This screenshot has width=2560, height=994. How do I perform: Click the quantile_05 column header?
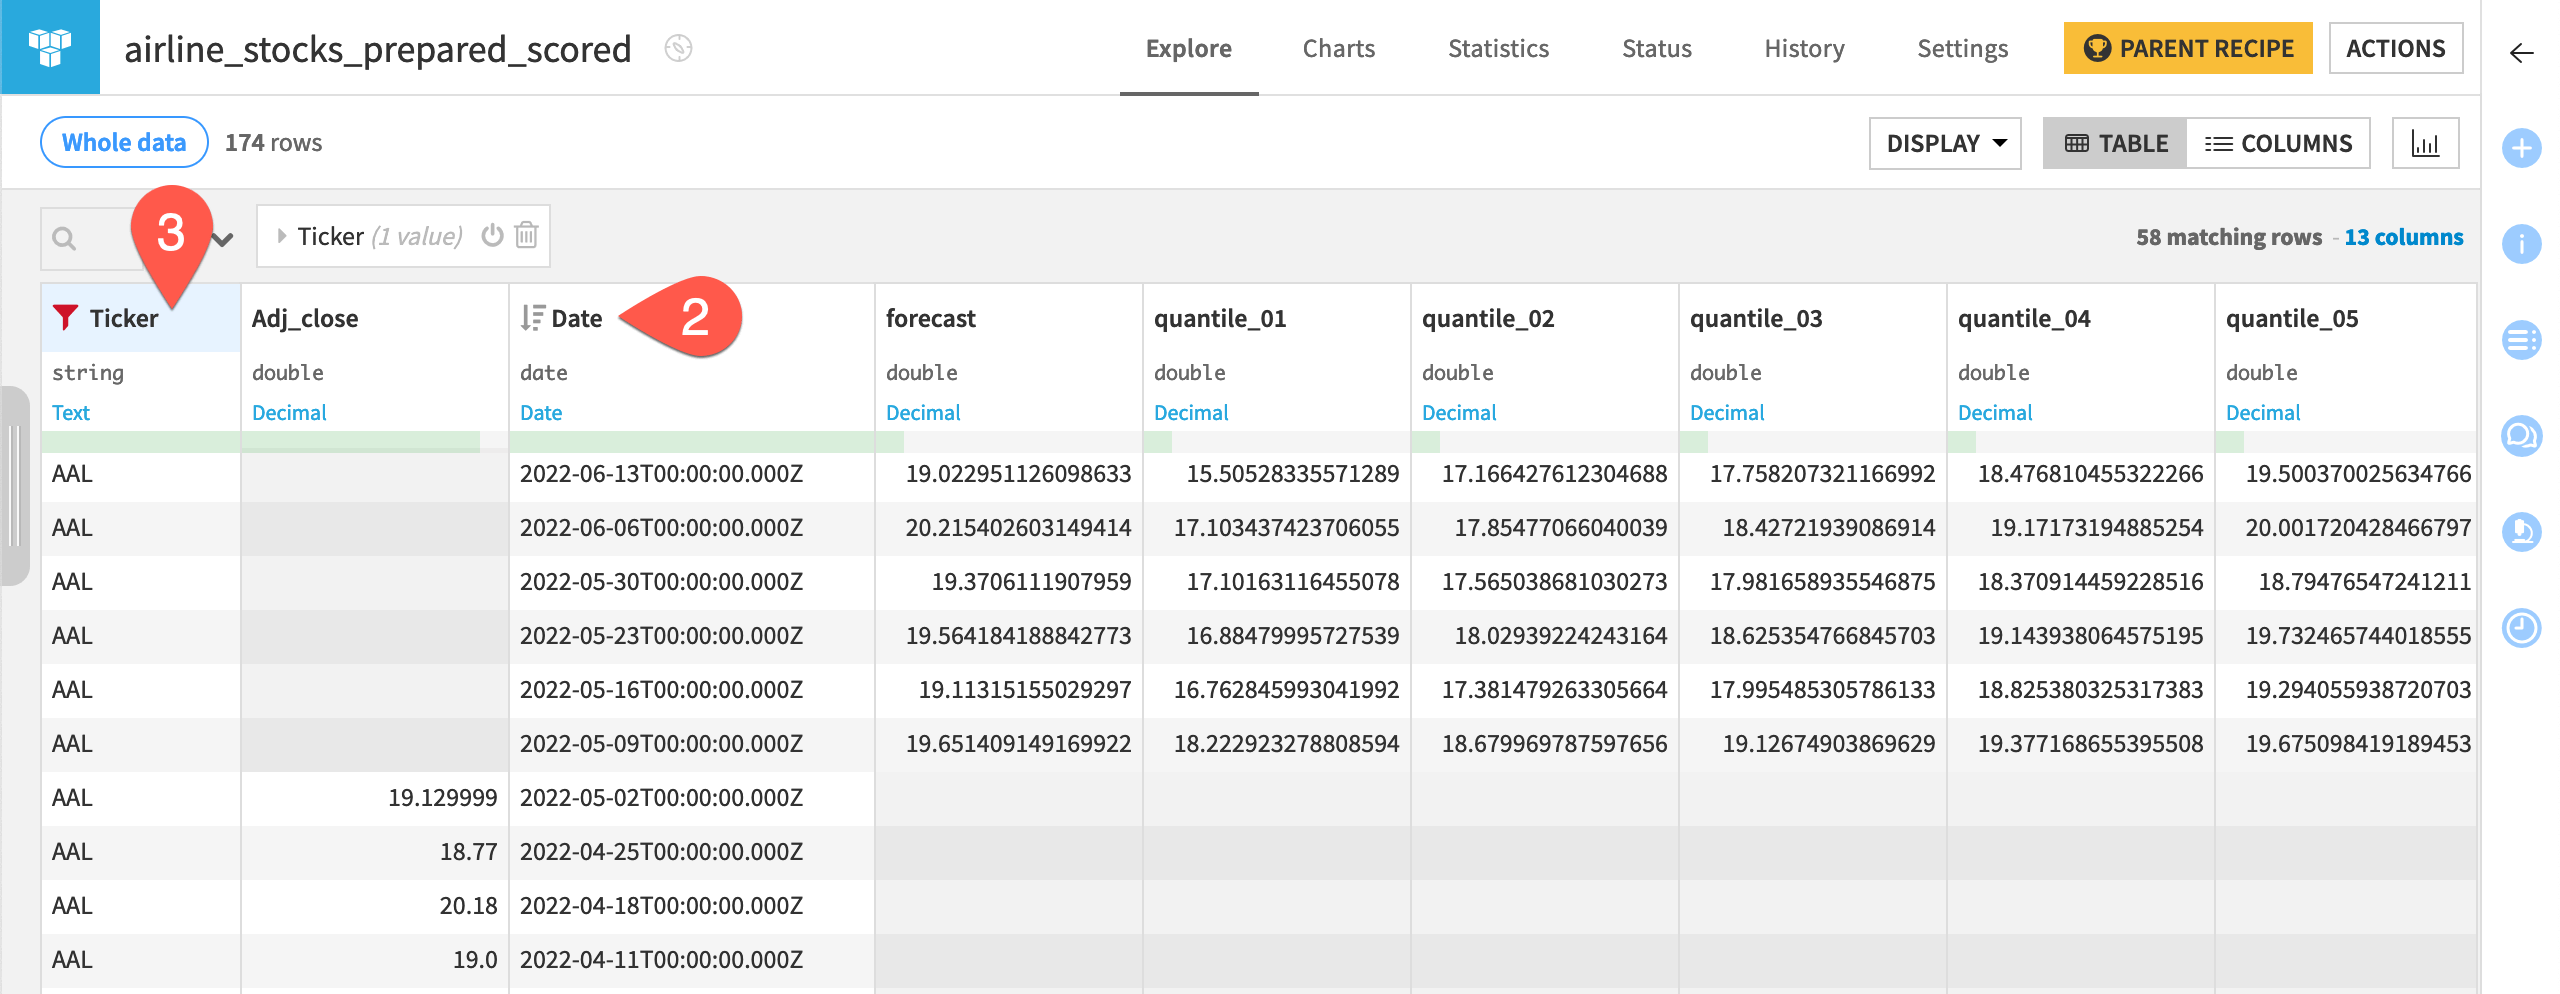[2292, 318]
